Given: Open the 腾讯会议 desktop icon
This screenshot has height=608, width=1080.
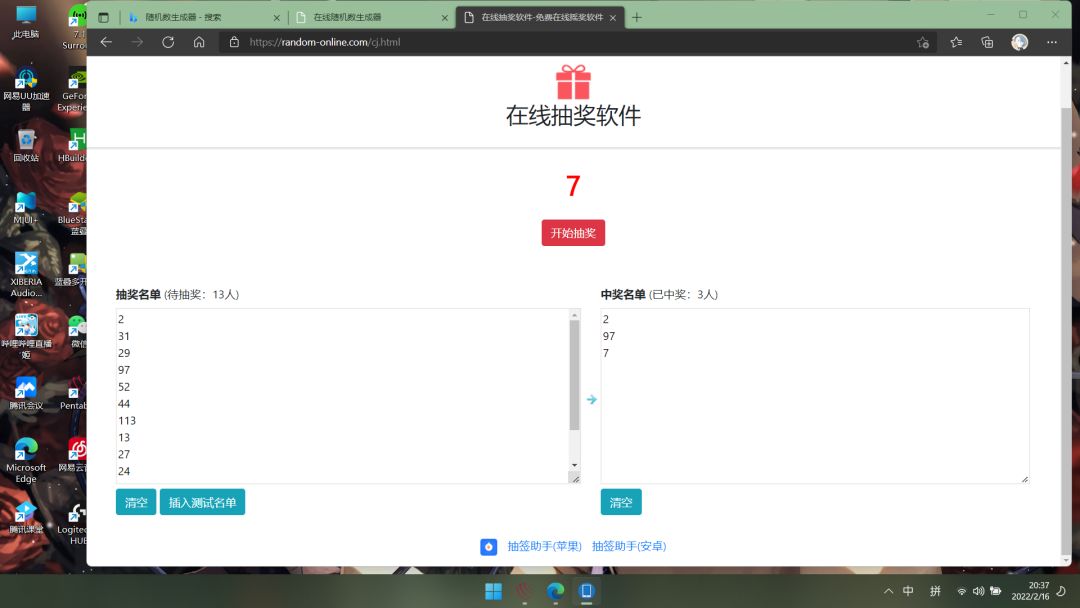Looking at the screenshot, I should click(x=26, y=394).
